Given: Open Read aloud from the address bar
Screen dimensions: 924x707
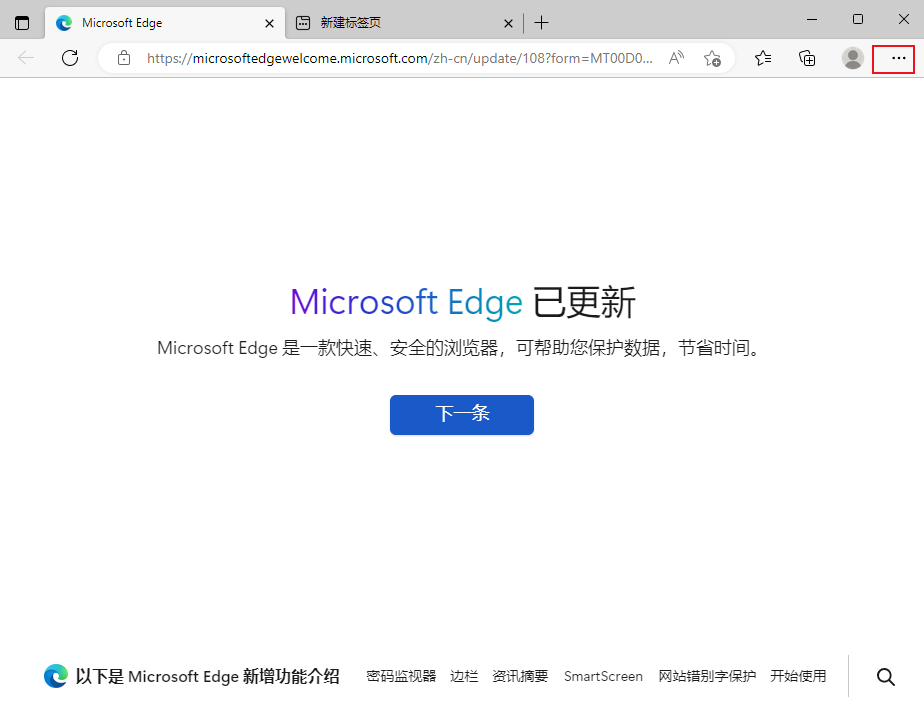Looking at the screenshot, I should pos(676,58).
